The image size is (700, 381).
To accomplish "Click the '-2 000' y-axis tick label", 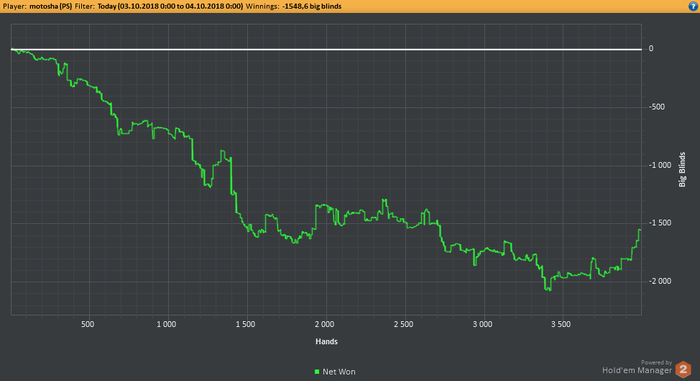I will click(x=660, y=281).
